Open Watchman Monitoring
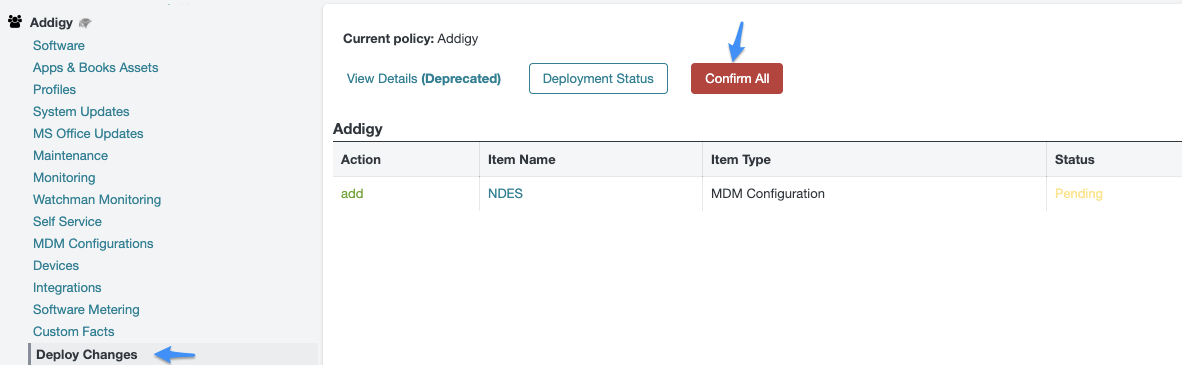This screenshot has width=1182, height=365. pos(97,200)
